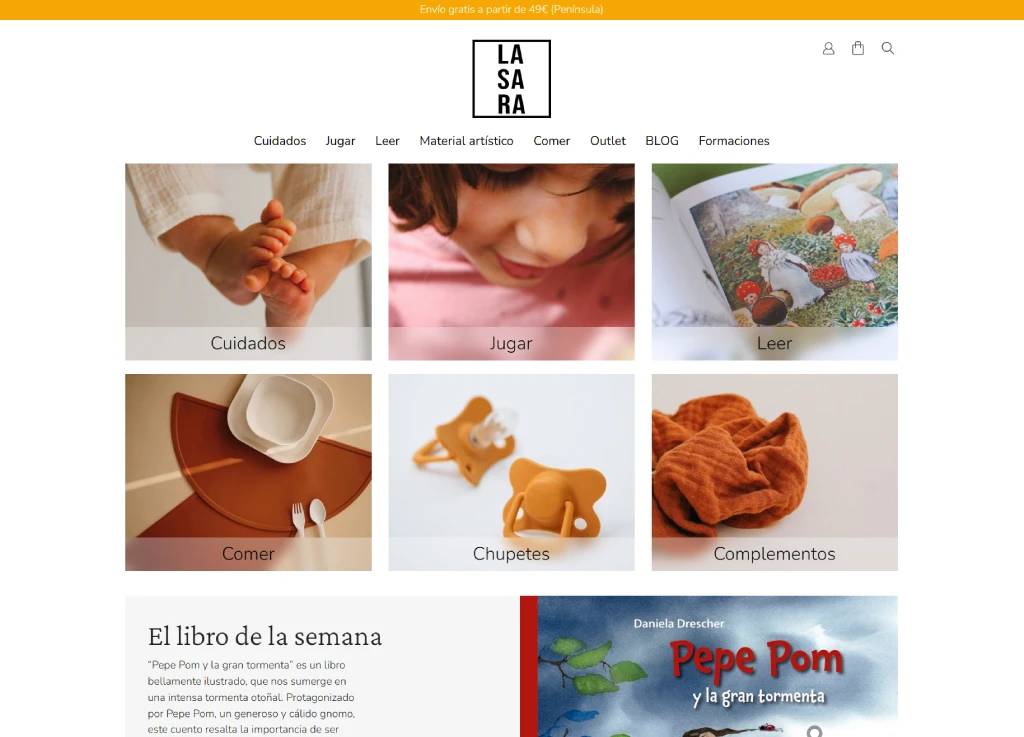Choose the Comer placemat category tile
The image size is (1024, 737).
248,473
